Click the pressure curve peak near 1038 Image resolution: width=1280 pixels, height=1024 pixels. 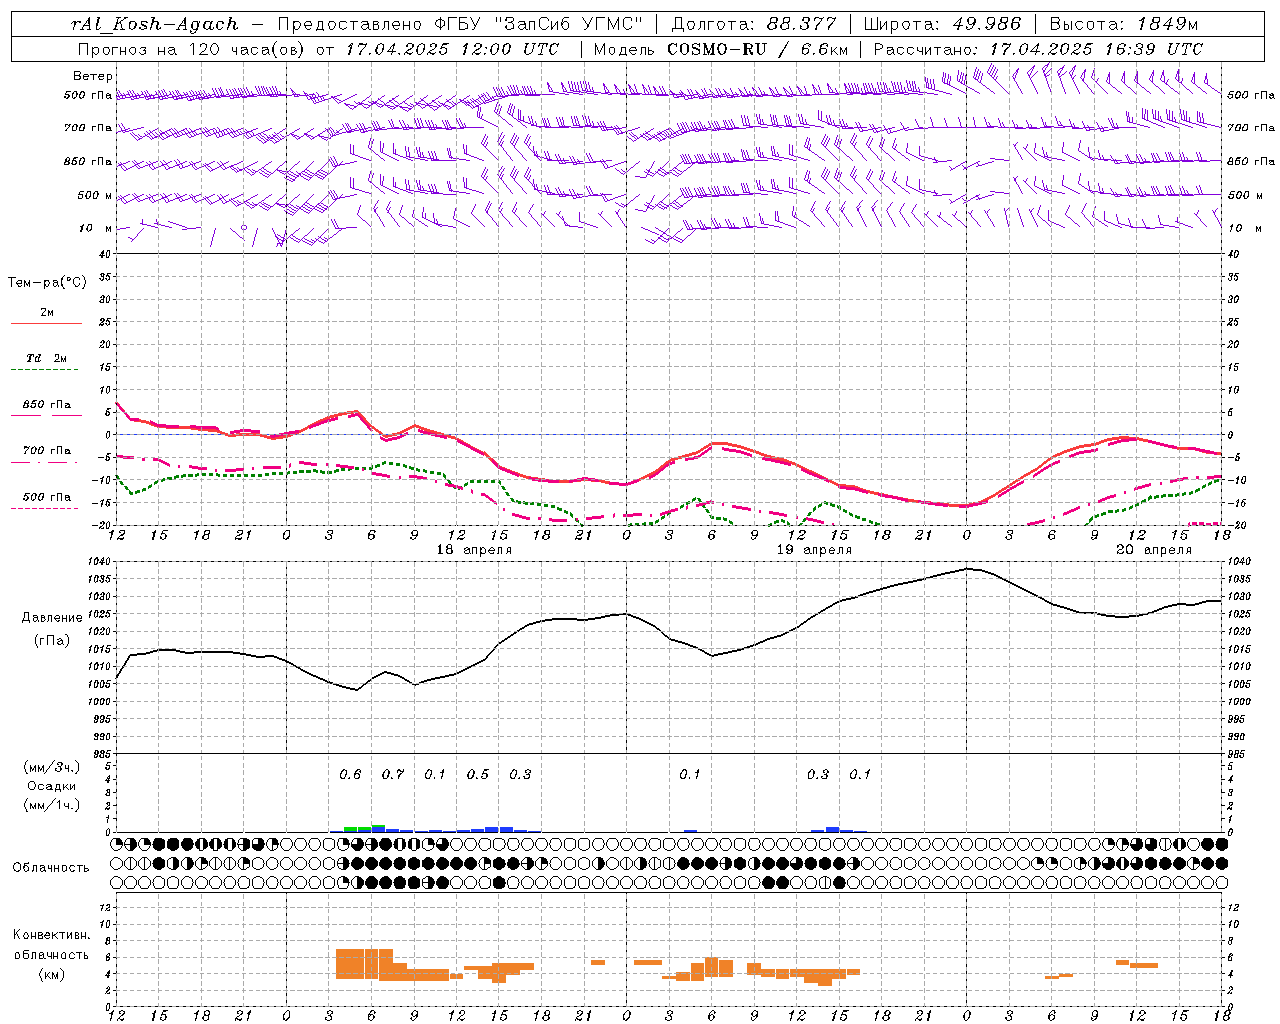coord(967,568)
